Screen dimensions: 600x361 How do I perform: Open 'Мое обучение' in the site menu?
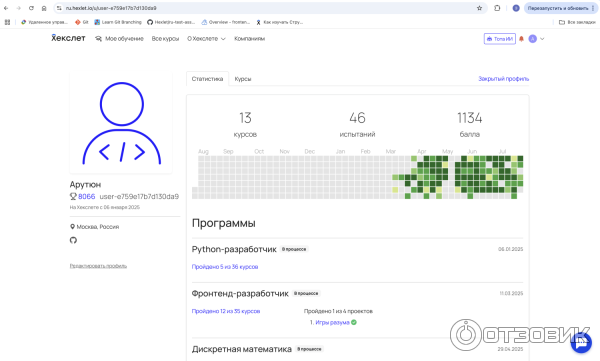point(119,39)
